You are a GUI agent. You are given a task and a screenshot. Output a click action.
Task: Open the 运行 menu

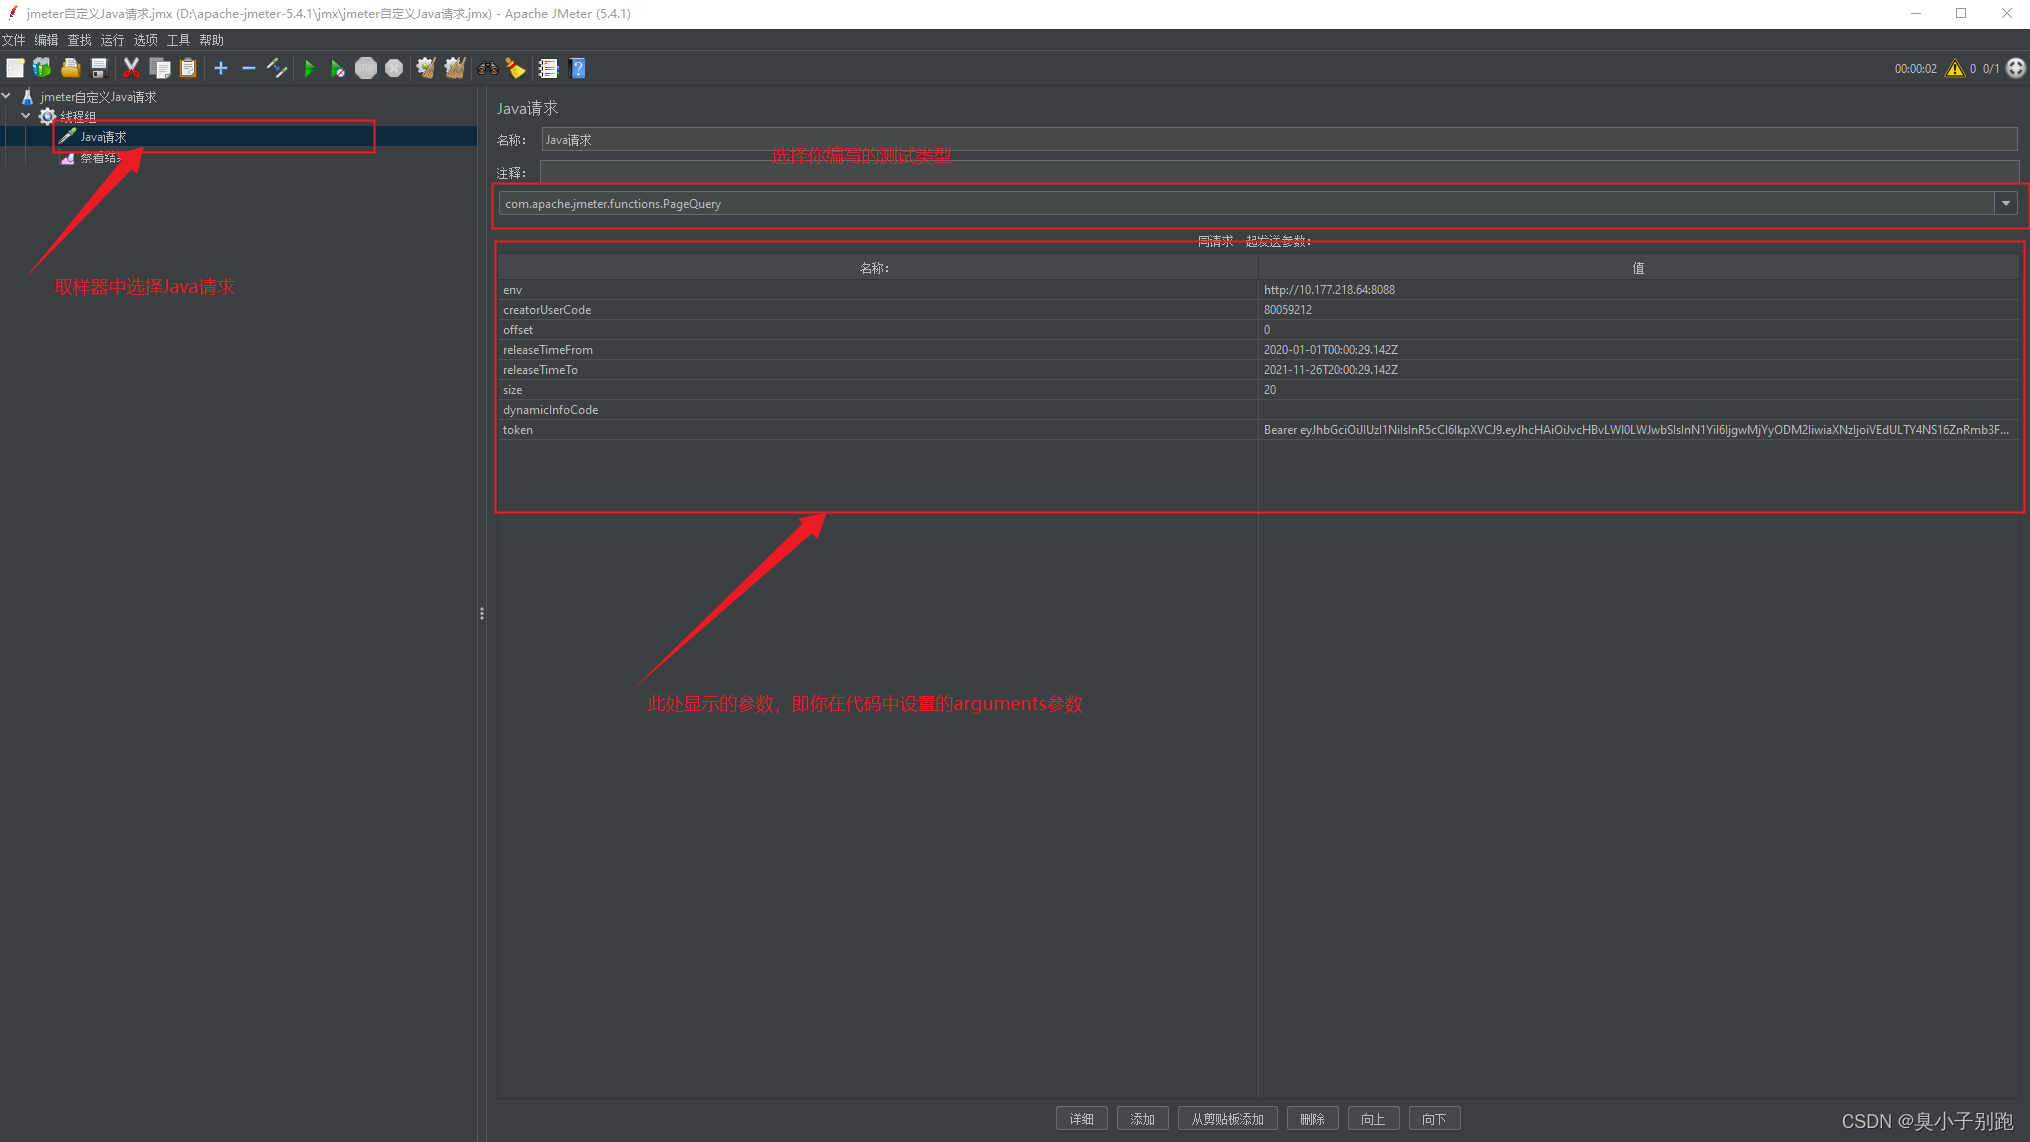[x=113, y=40]
